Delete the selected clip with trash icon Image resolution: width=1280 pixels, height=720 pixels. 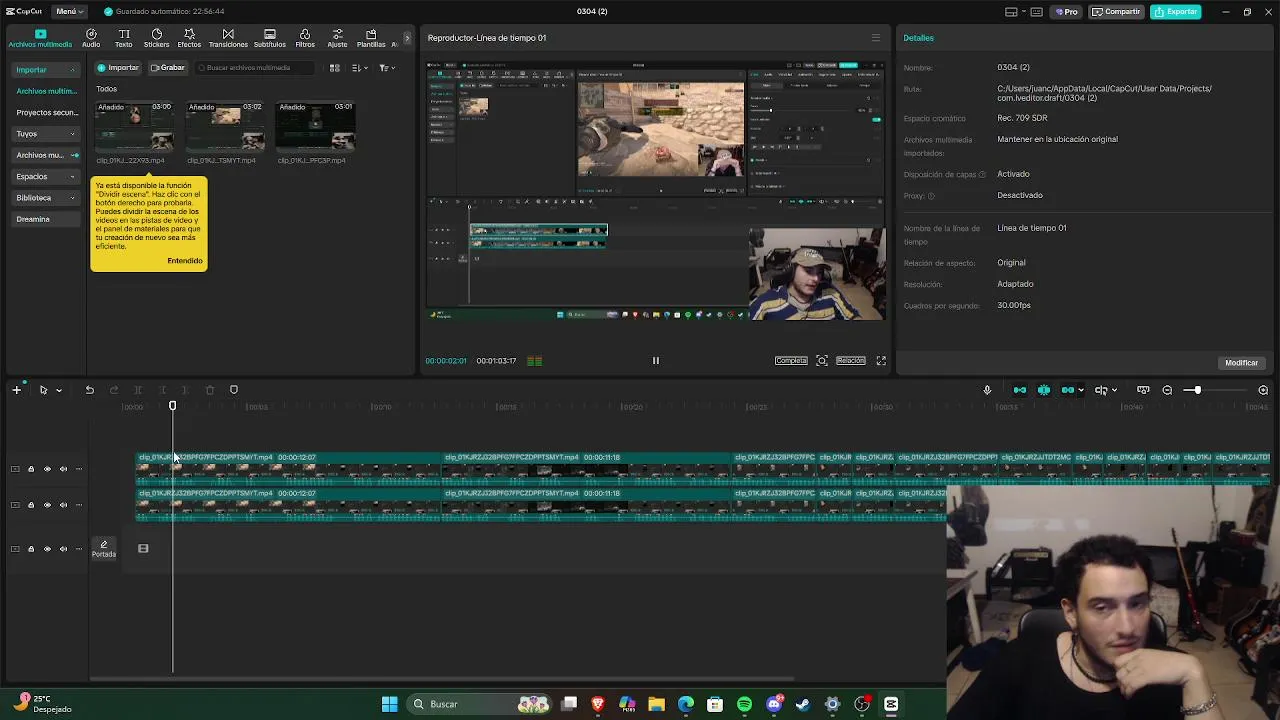click(x=210, y=390)
